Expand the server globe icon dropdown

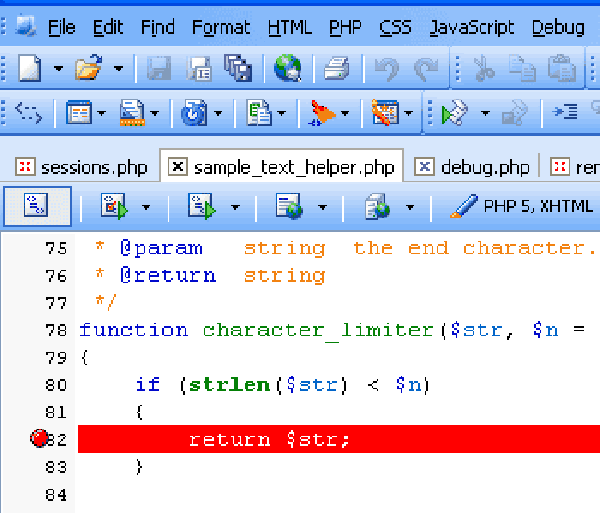click(x=410, y=207)
